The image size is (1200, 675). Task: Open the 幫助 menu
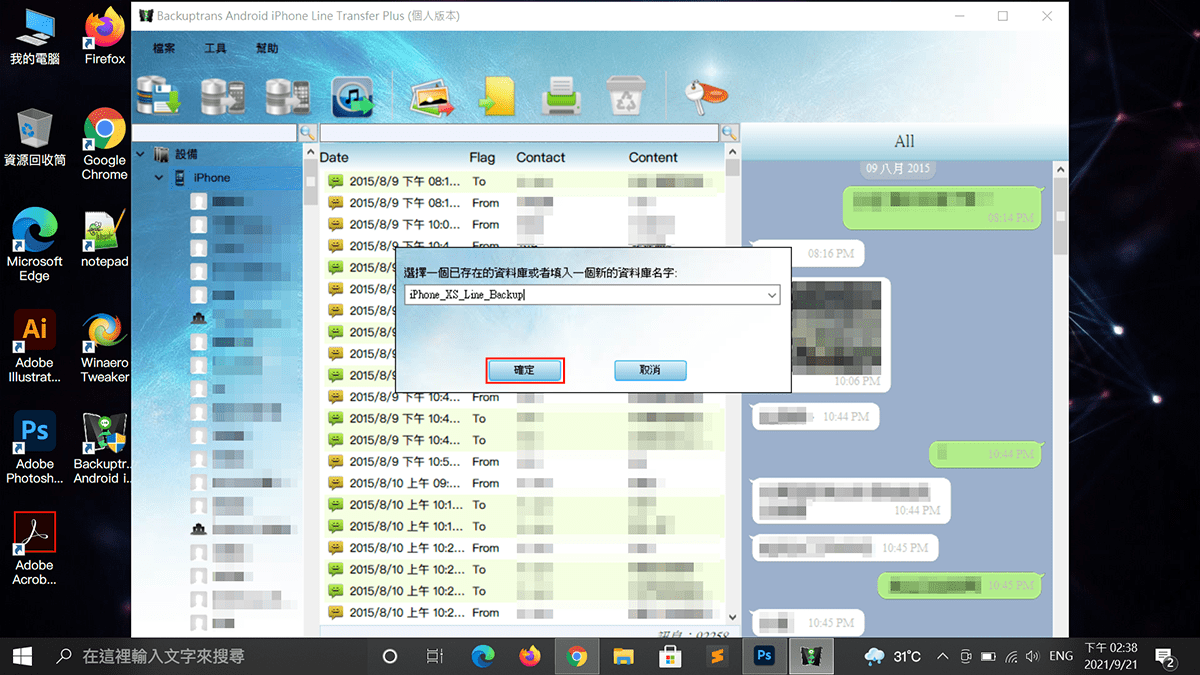[x=267, y=48]
